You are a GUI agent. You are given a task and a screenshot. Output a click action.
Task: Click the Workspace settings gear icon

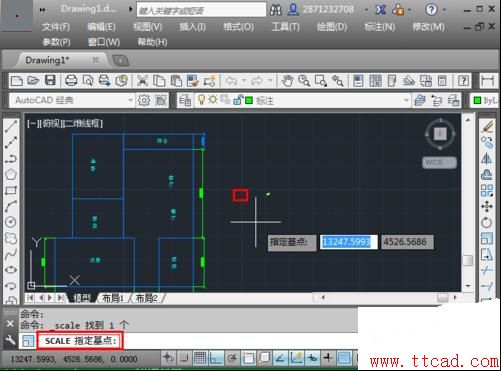pos(144,100)
